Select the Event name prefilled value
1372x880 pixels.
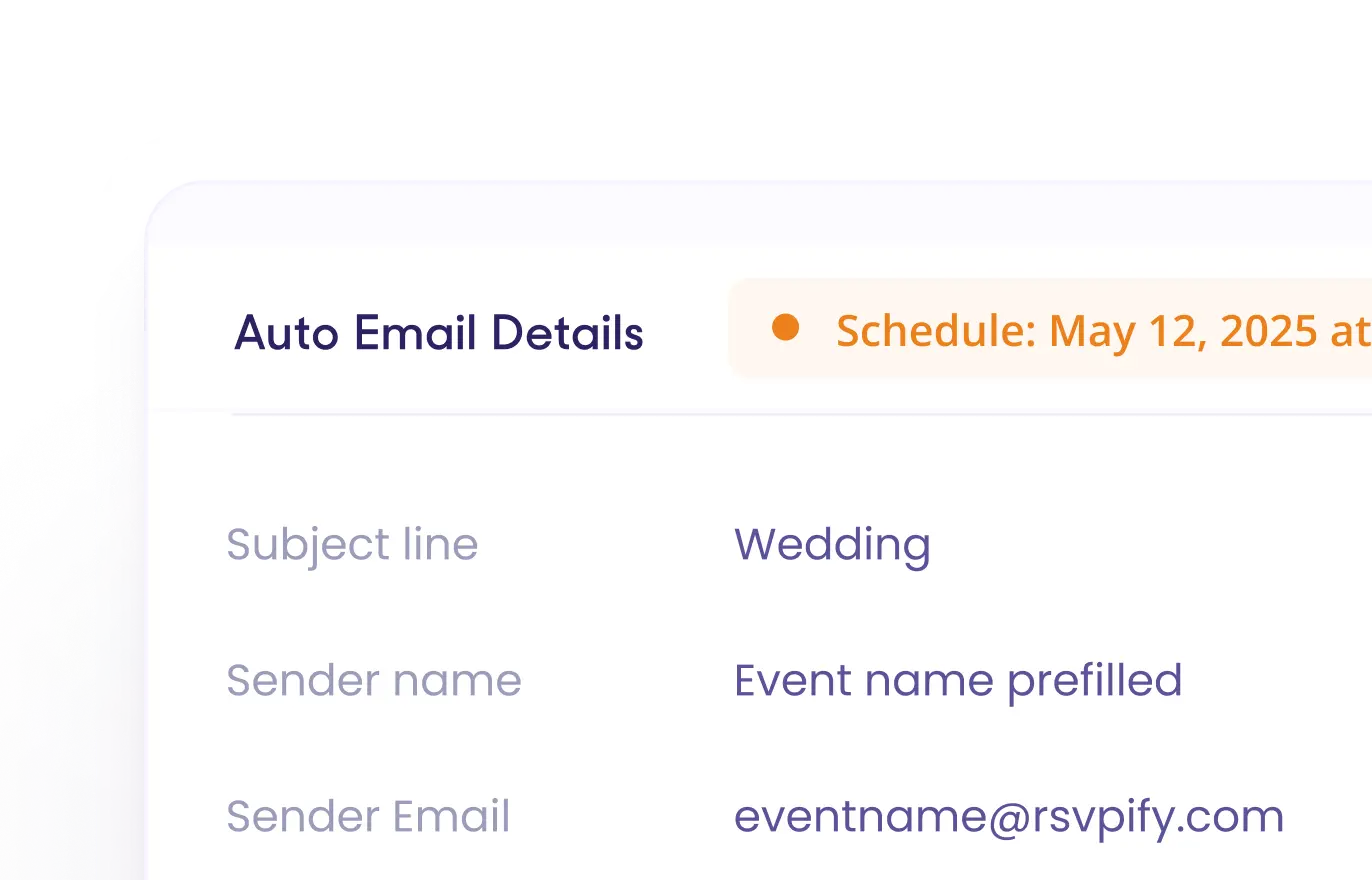tap(958, 681)
